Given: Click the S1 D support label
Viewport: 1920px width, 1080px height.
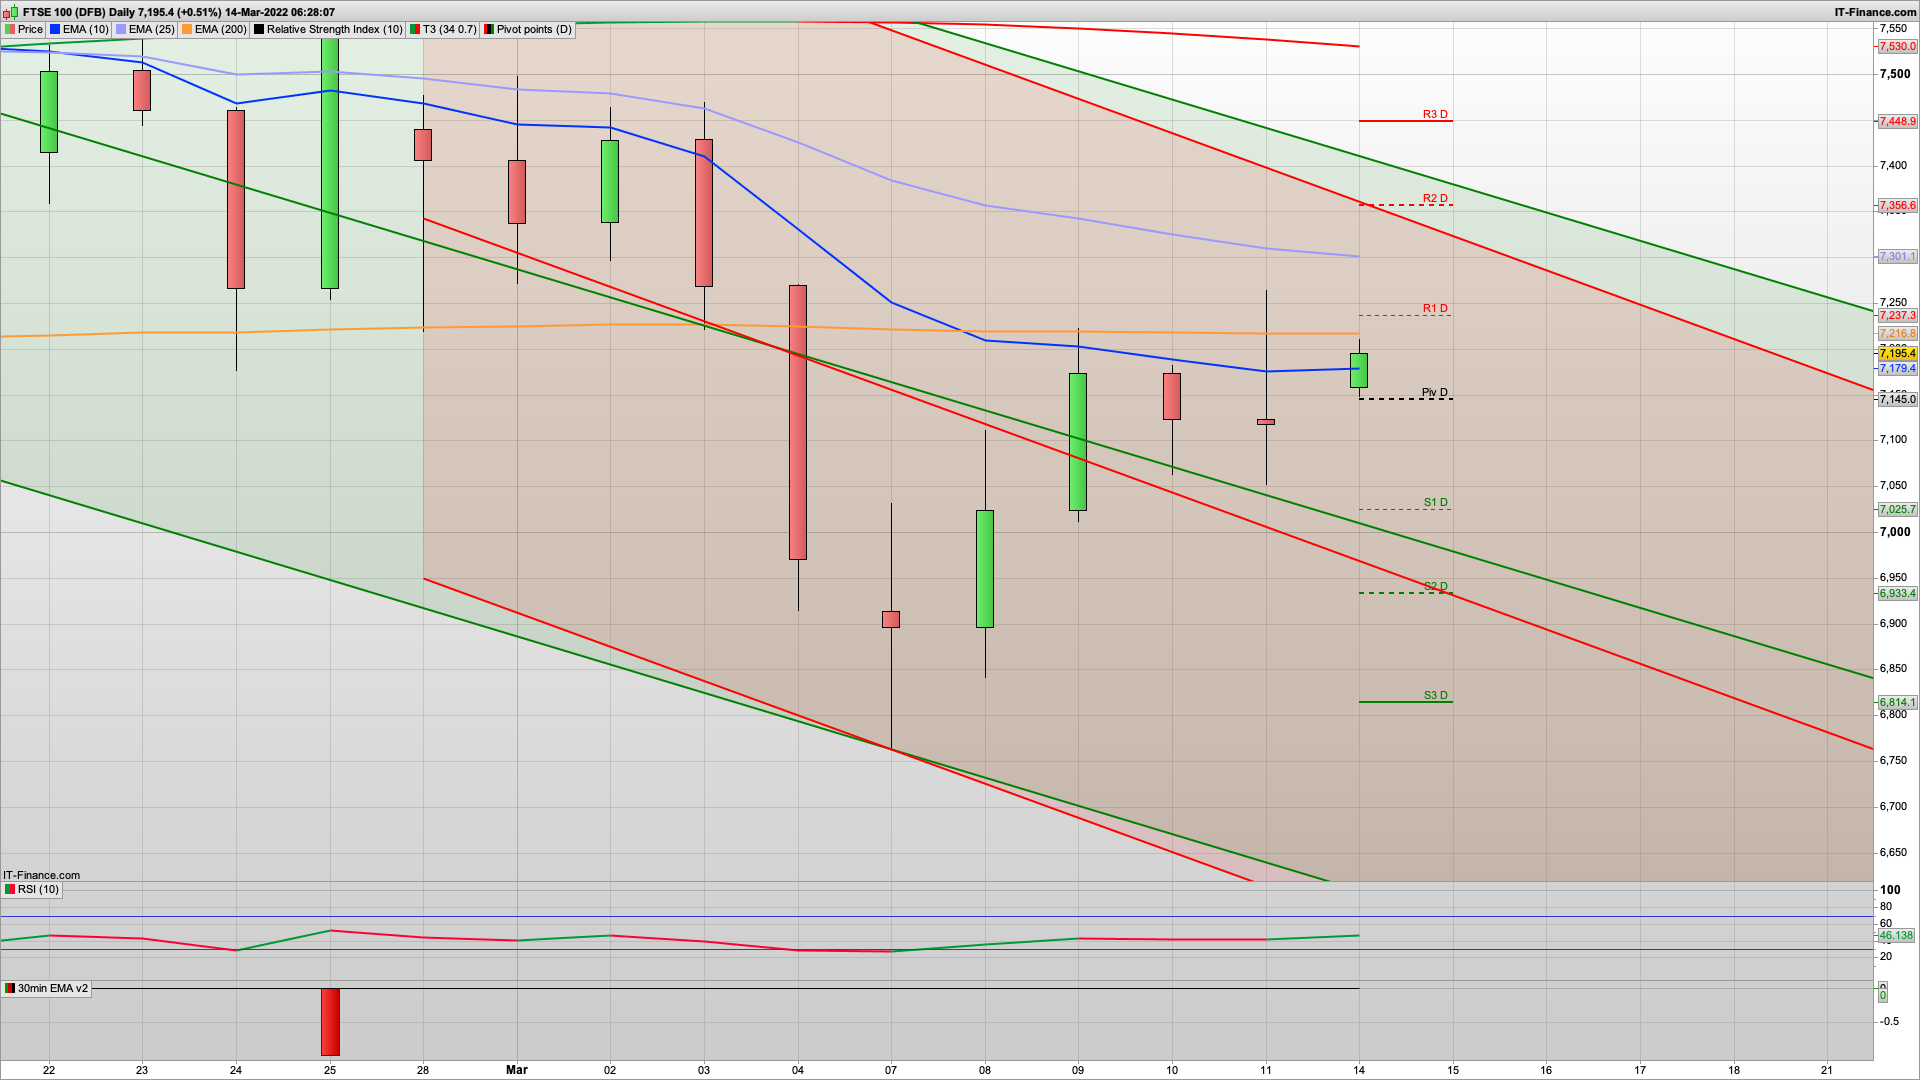Looking at the screenshot, I should click(x=1435, y=502).
